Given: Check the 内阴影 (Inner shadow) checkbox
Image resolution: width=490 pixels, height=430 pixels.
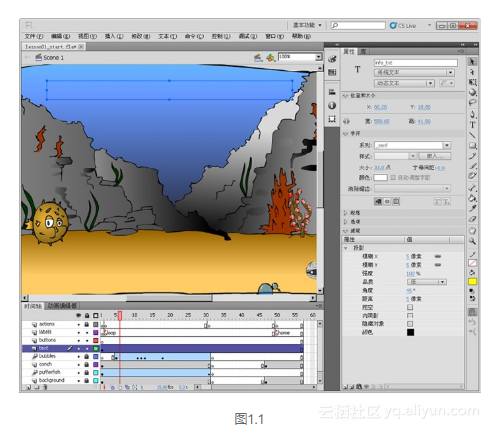Looking at the screenshot, I should pyautogui.click(x=410, y=315).
